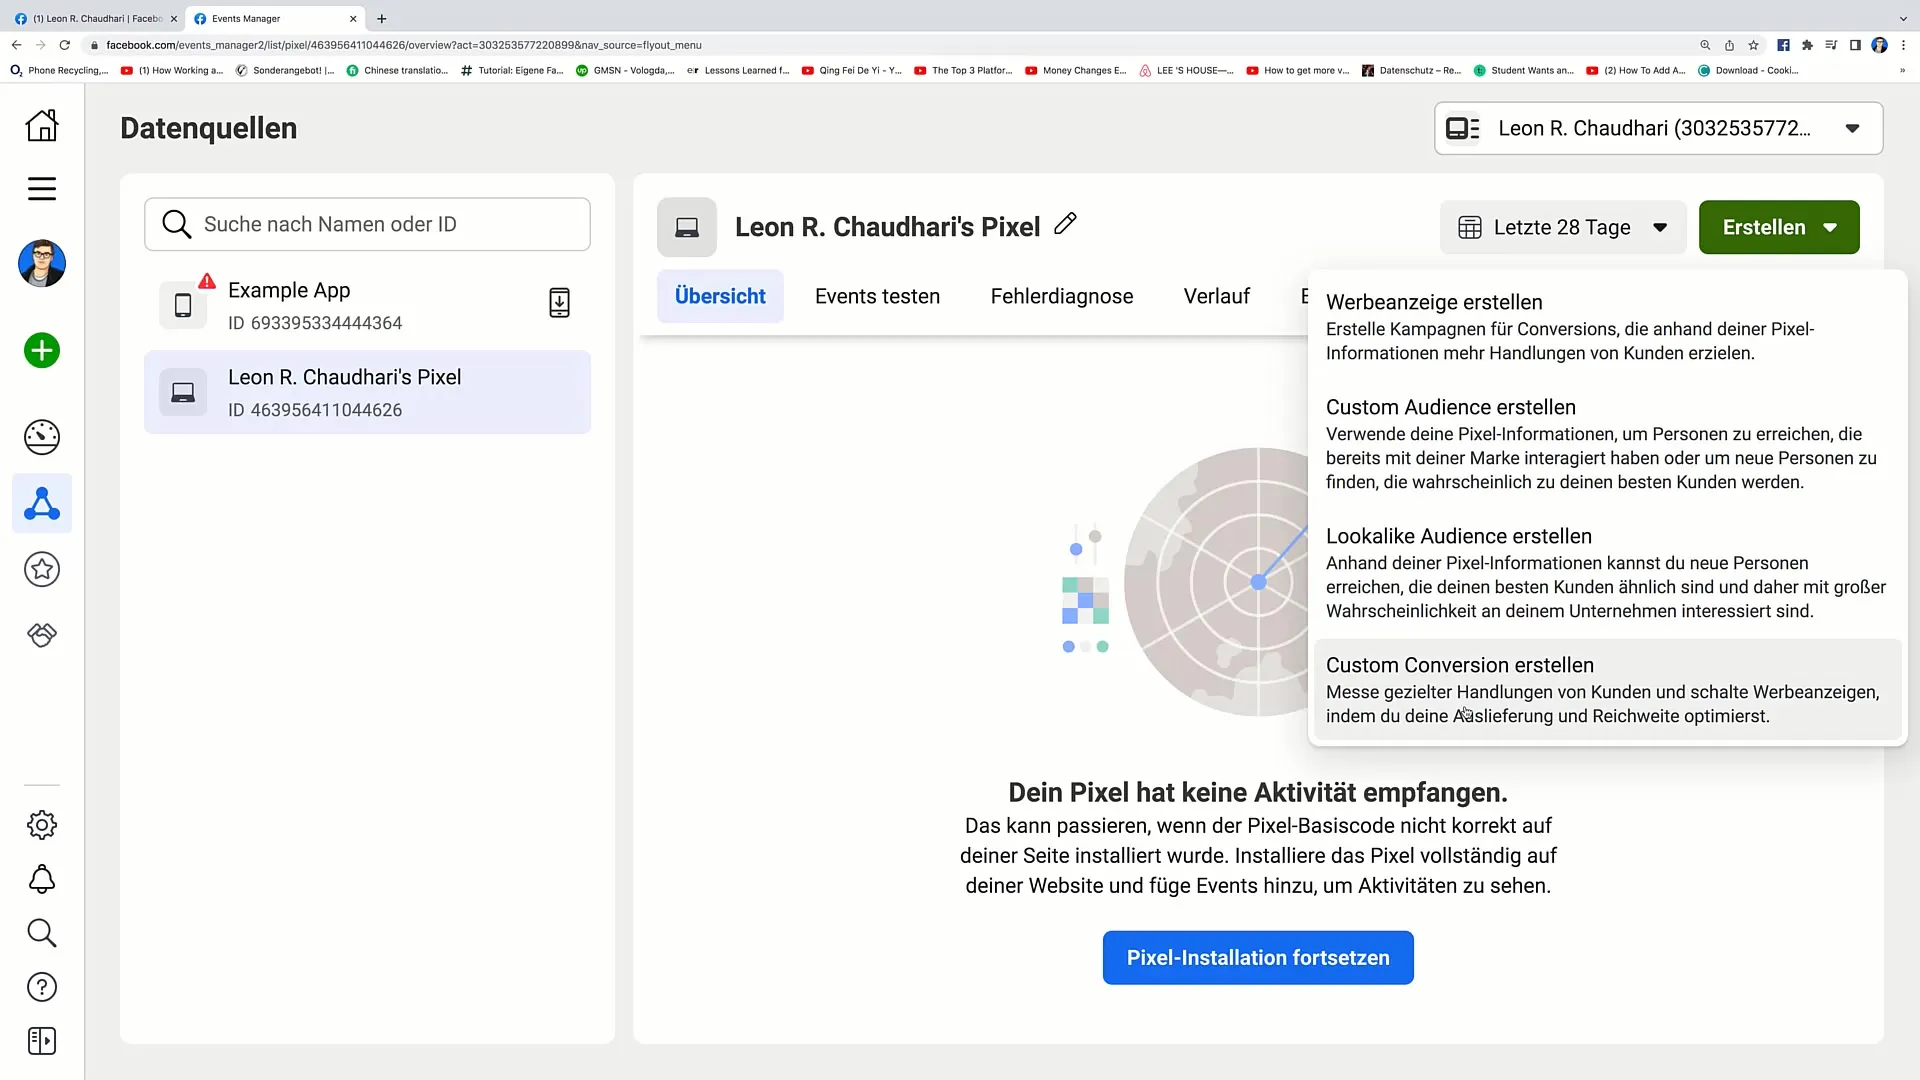Click the hamburger menu icon
The width and height of the screenshot is (1920, 1080).
tap(41, 189)
